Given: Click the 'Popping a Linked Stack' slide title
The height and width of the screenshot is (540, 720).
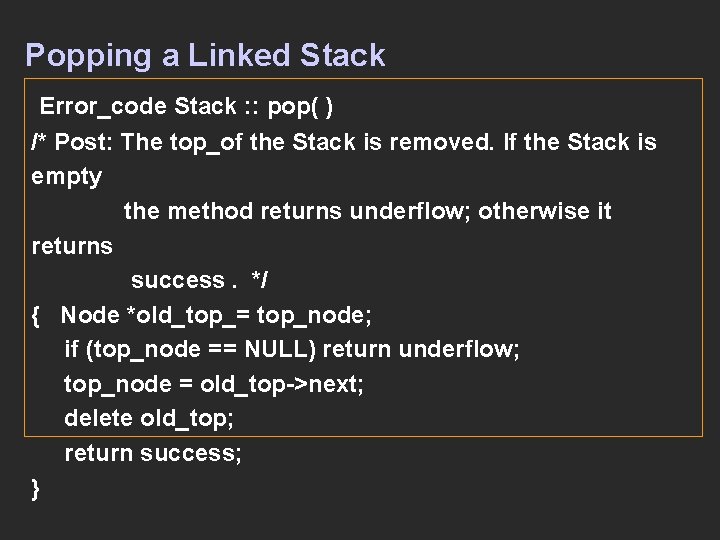Looking at the screenshot, I should click(205, 55).
